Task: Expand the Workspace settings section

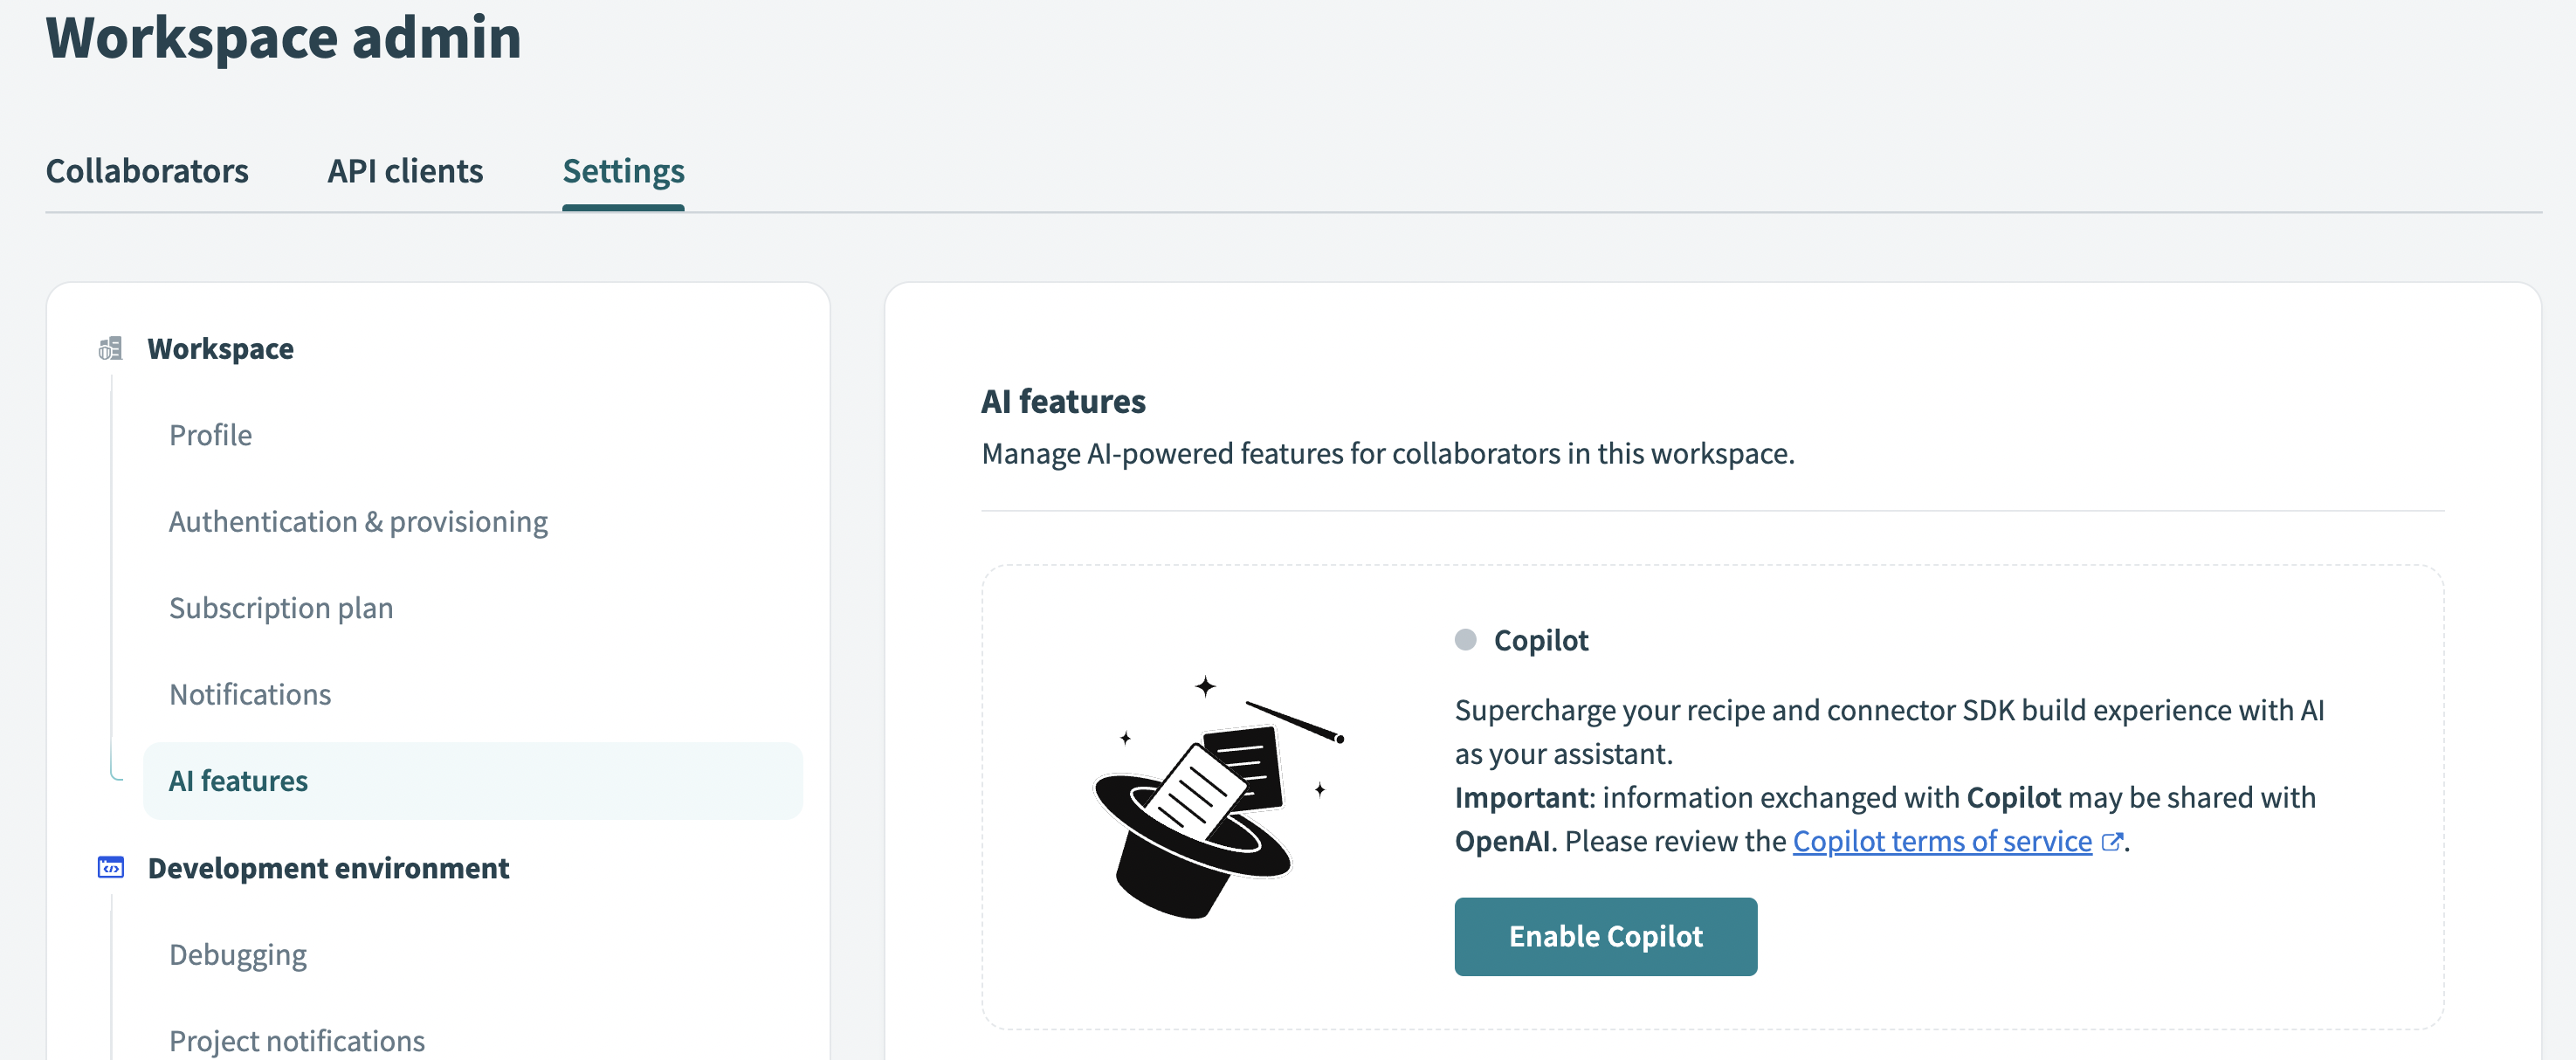Action: pos(220,347)
